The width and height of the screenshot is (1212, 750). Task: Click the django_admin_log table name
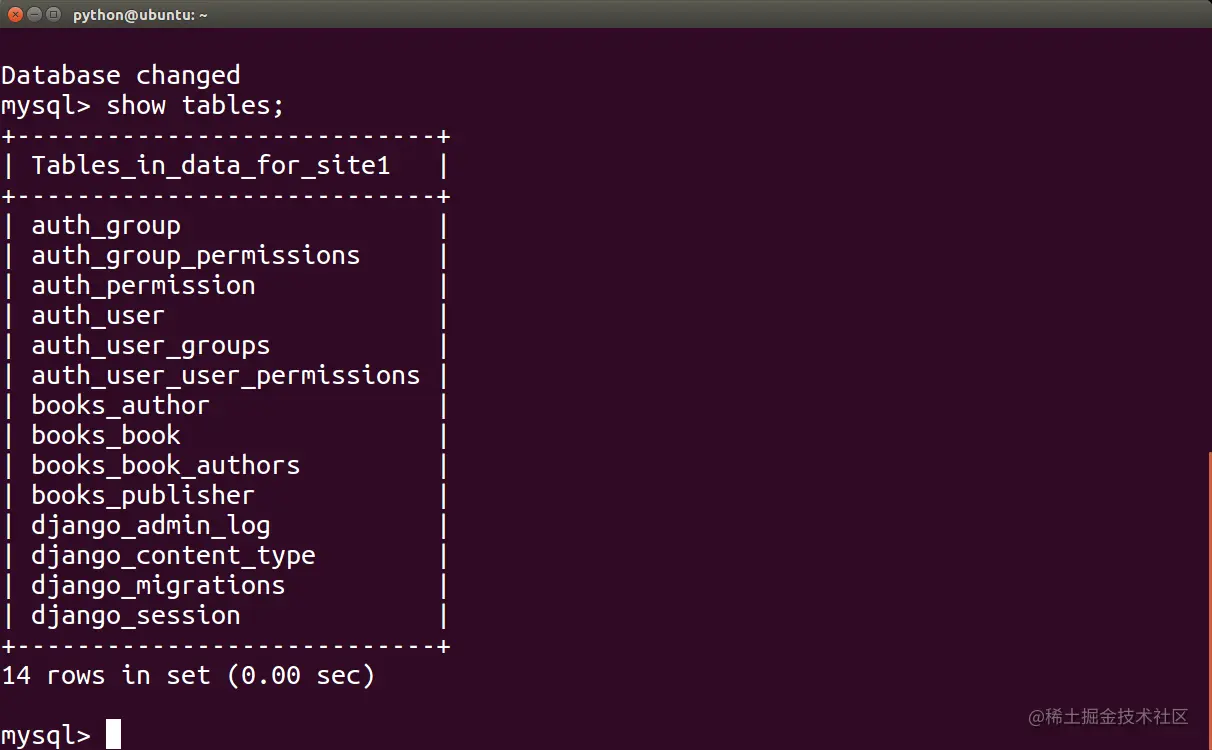pos(150,526)
